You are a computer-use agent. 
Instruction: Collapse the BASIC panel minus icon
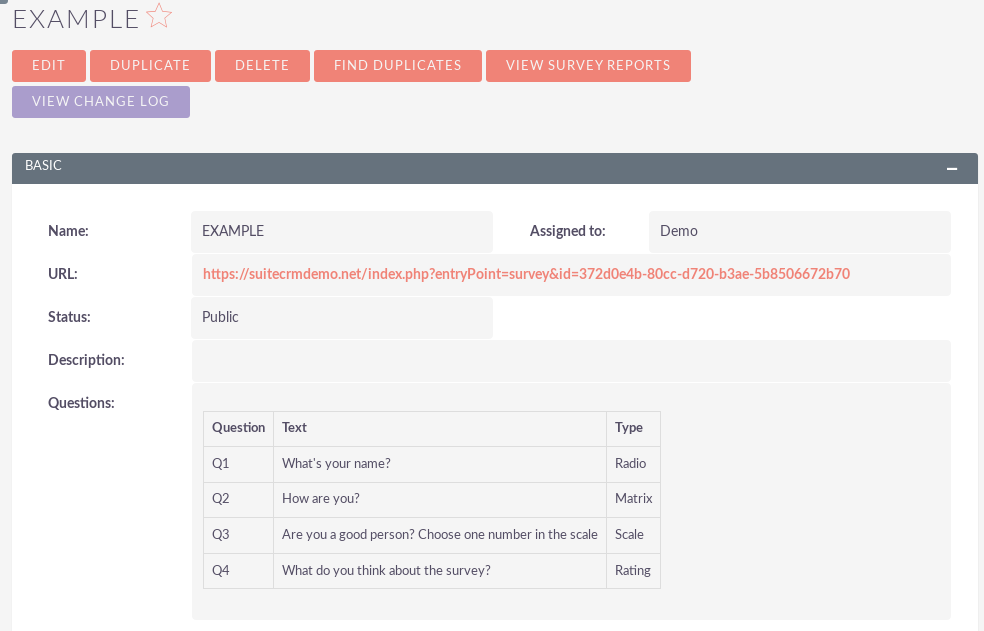pyautogui.click(x=952, y=168)
